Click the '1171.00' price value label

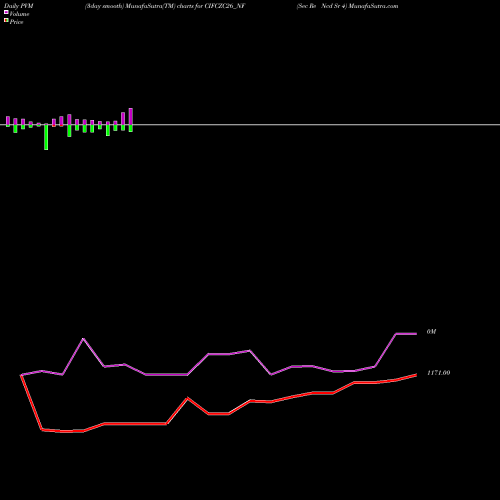click(439, 373)
